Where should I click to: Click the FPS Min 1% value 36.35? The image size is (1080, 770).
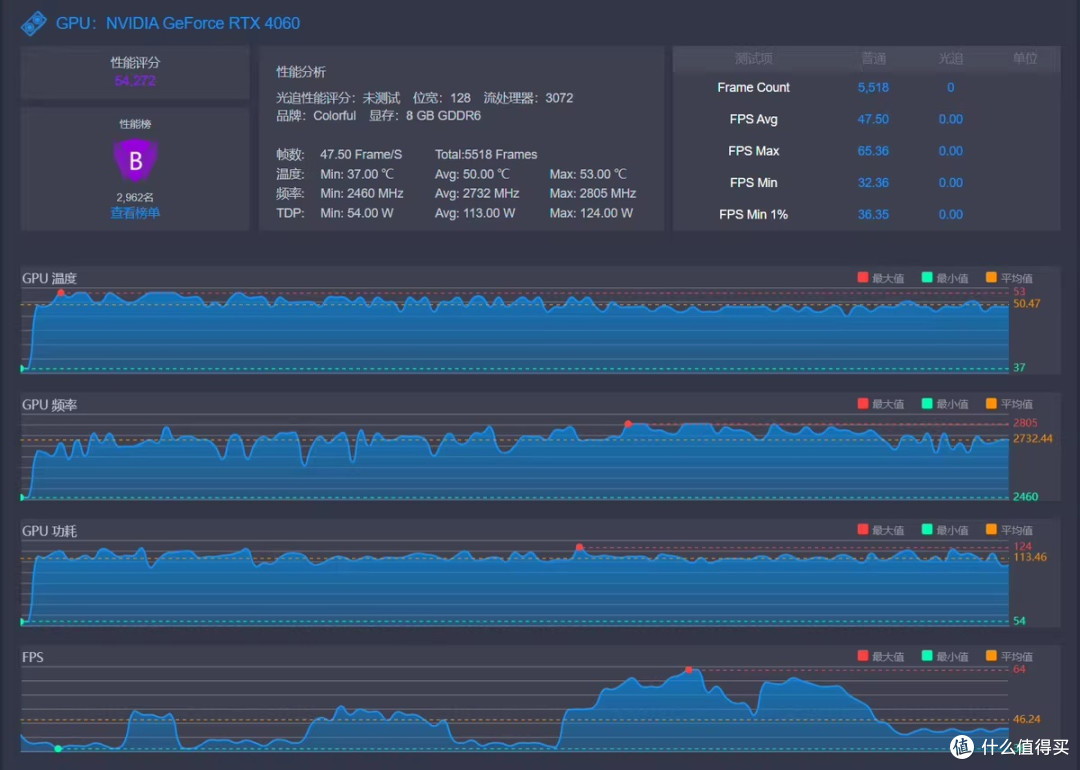[873, 214]
